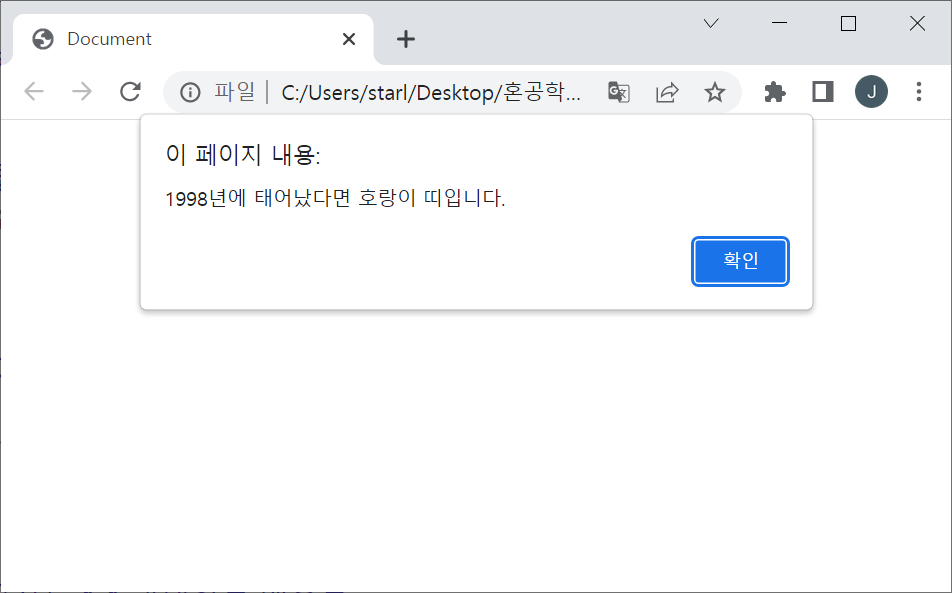The width and height of the screenshot is (952, 593).
Task: Bookmark this page with the star icon
Action: (715, 92)
